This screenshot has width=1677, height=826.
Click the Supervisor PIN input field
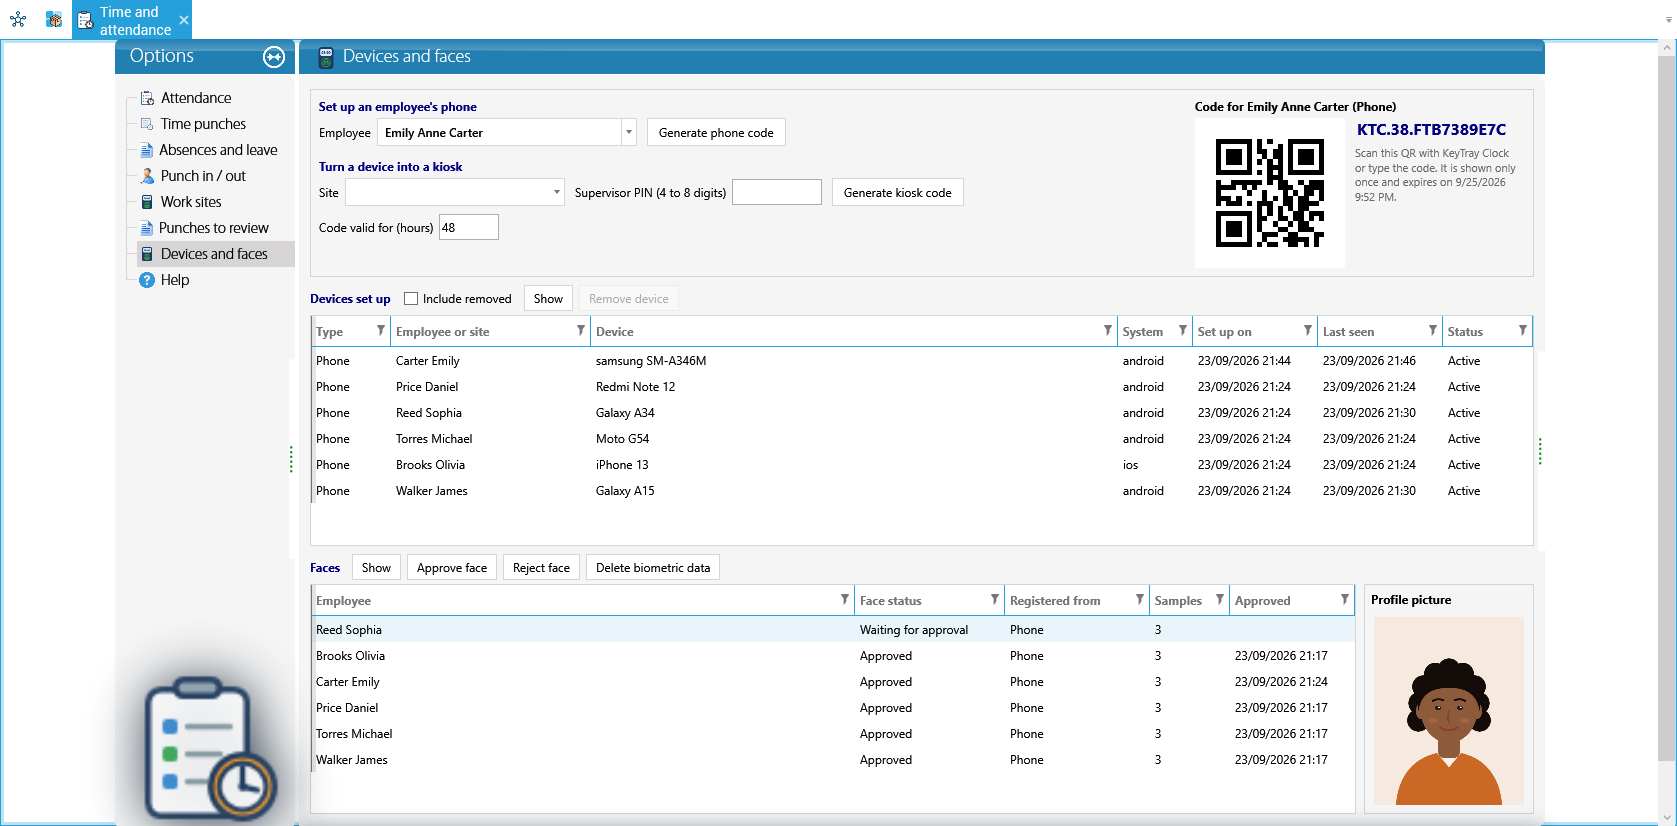[x=777, y=192]
